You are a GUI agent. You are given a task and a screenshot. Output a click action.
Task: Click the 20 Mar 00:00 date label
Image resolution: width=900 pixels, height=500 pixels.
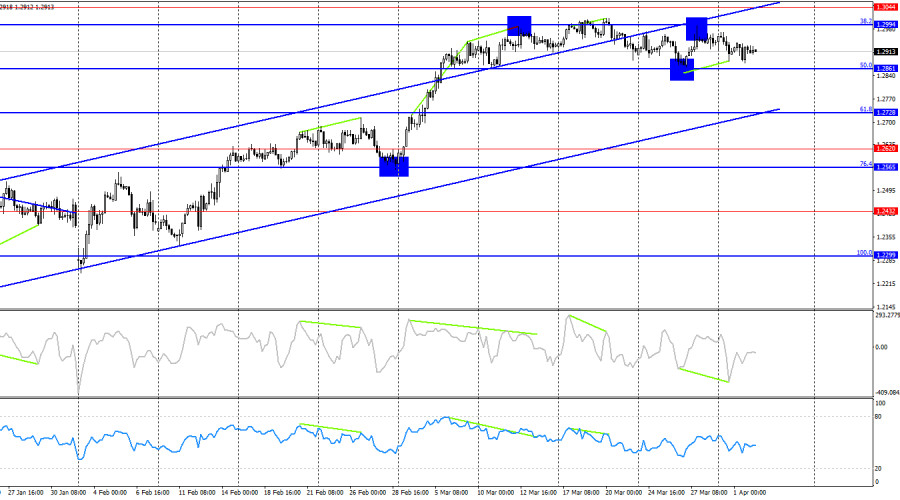(624, 493)
